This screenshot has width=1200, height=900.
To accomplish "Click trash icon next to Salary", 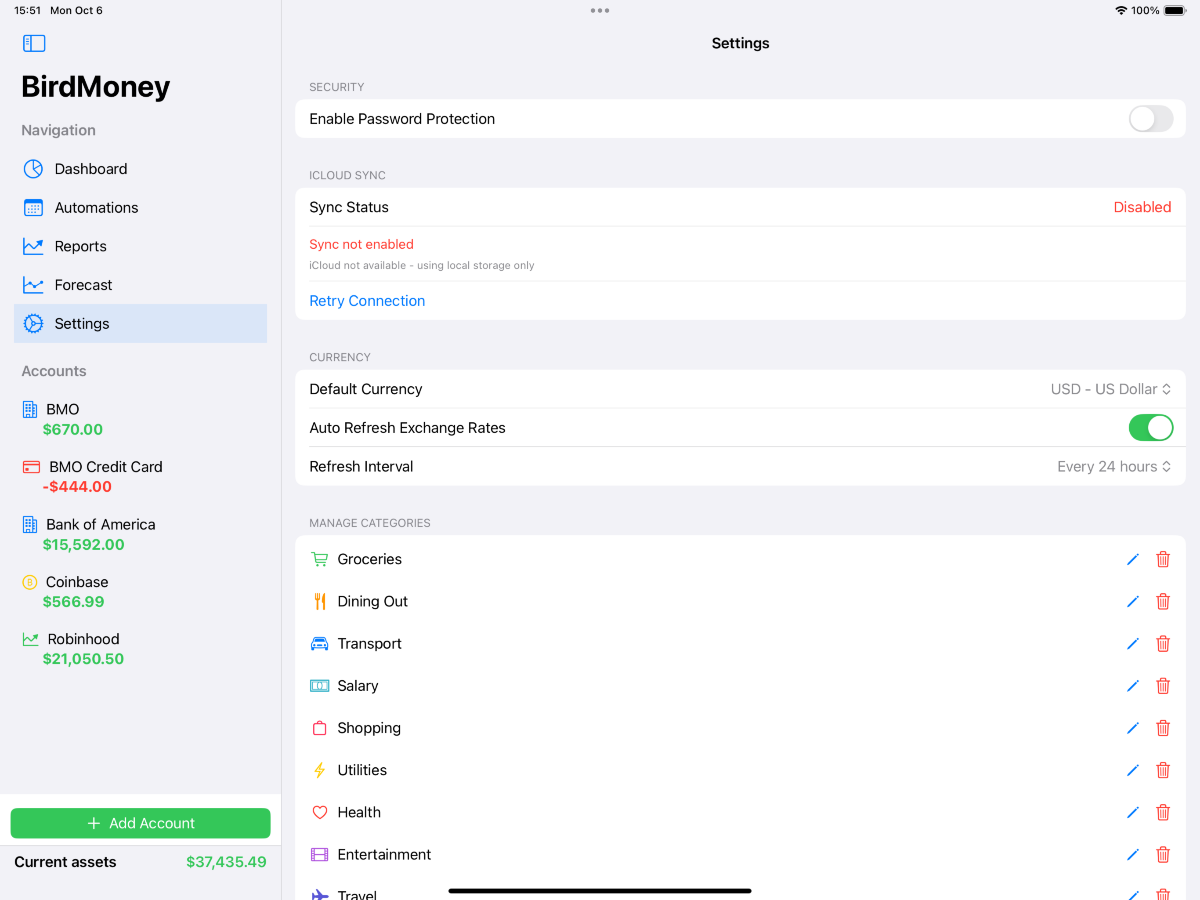I will pyautogui.click(x=1163, y=686).
